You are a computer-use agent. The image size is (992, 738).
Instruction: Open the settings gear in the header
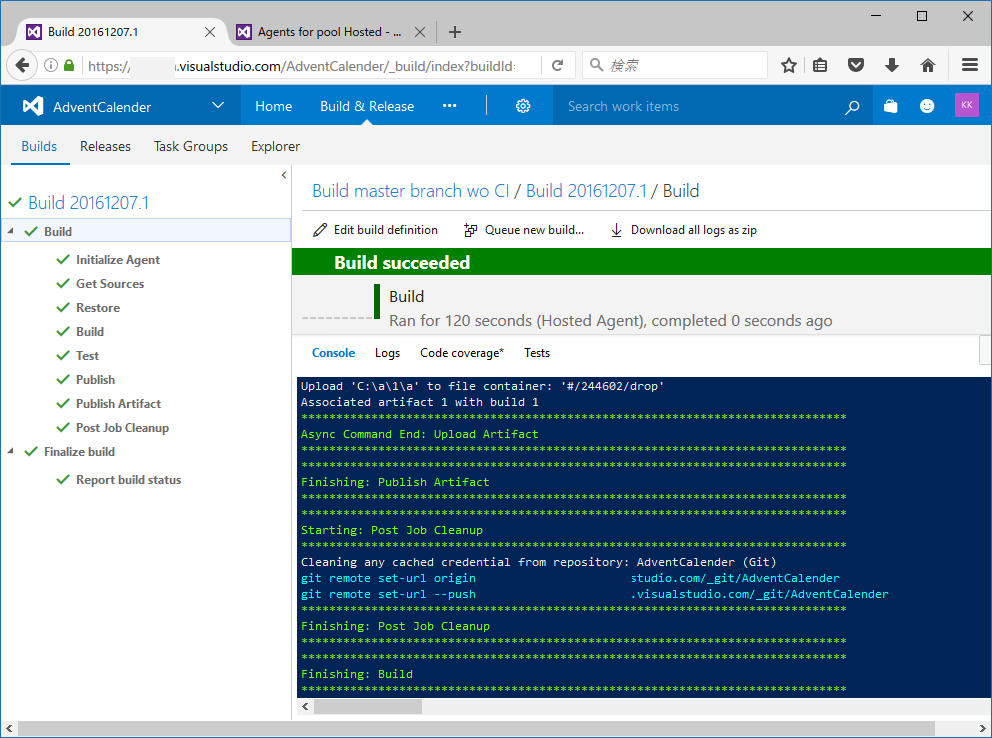coord(523,106)
